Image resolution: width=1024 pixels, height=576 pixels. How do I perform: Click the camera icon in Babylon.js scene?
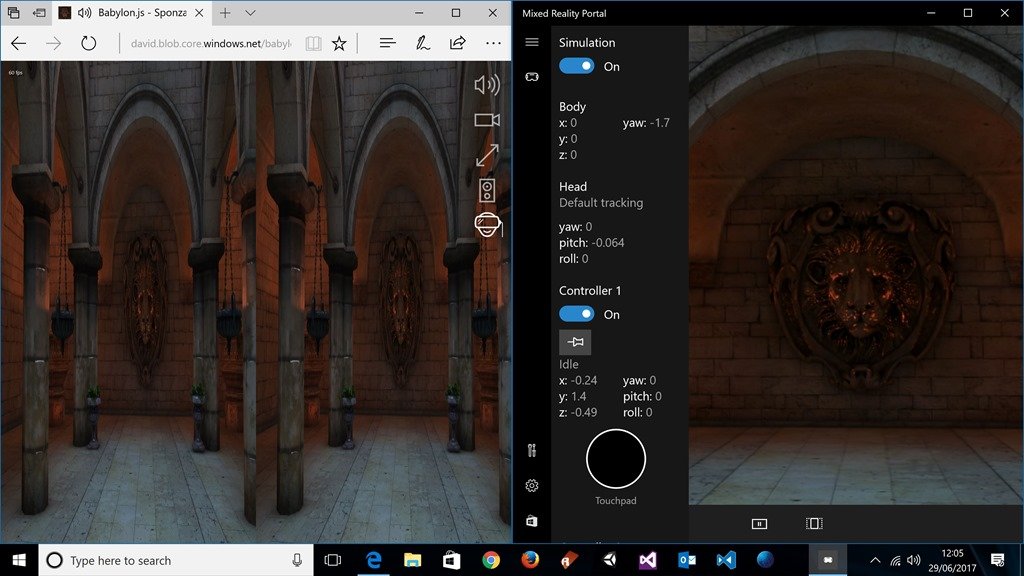pos(487,120)
